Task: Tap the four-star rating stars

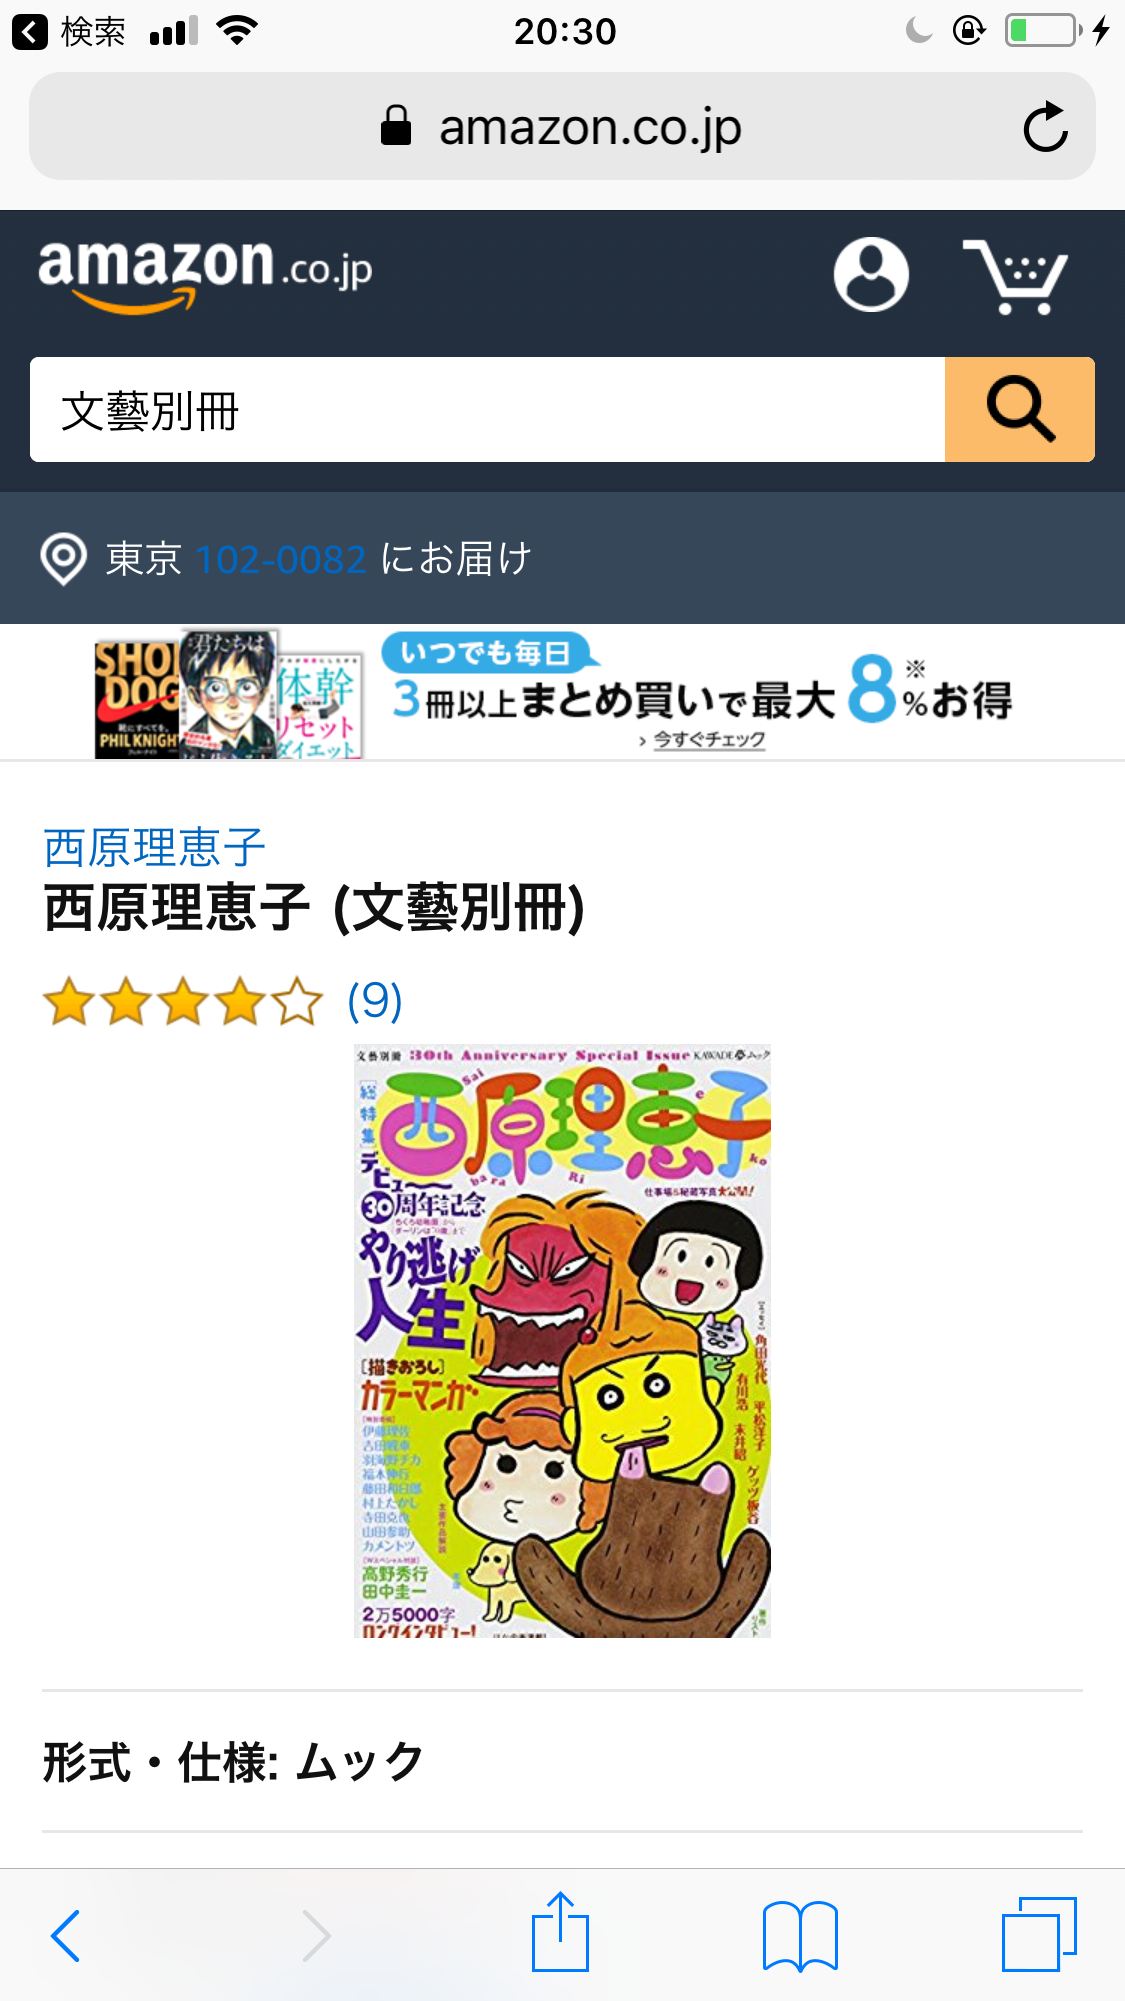Action: tap(183, 1002)
